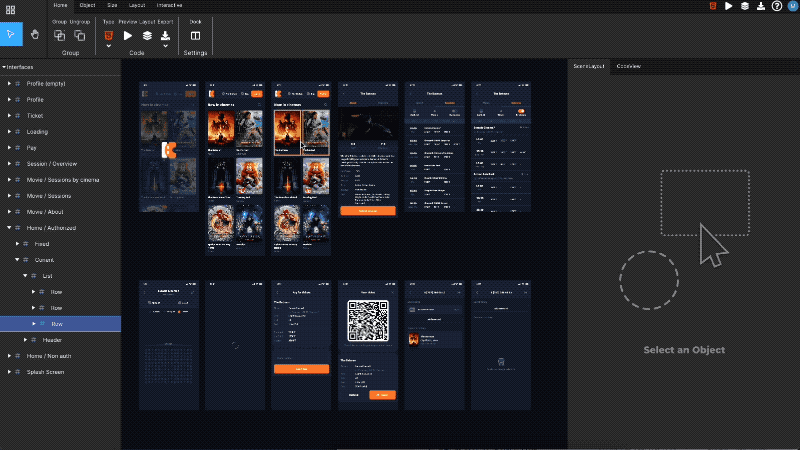Screen dimensions: 800x450
Task: Click frame icon beside Profile (empty)
Action: [x=18, y=84]
